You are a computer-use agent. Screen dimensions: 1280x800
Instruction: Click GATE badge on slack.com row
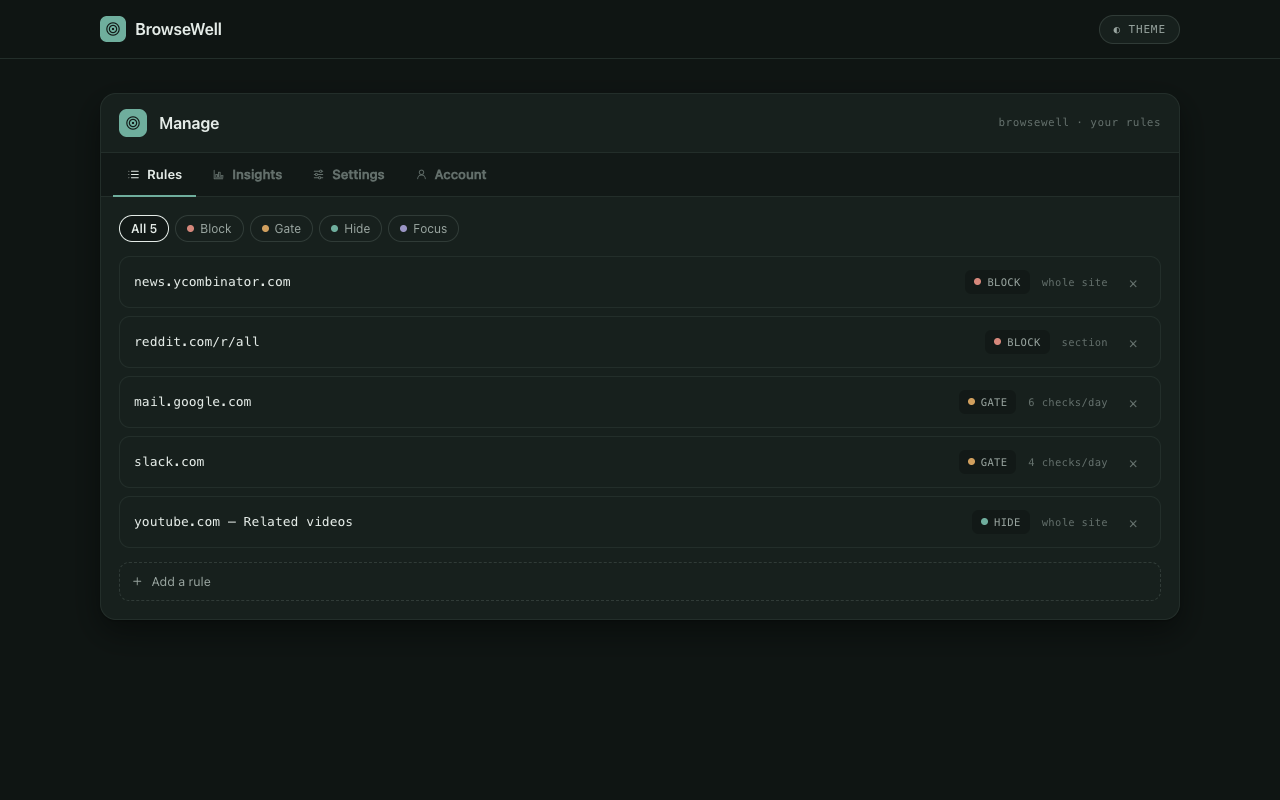pos(987,462)
